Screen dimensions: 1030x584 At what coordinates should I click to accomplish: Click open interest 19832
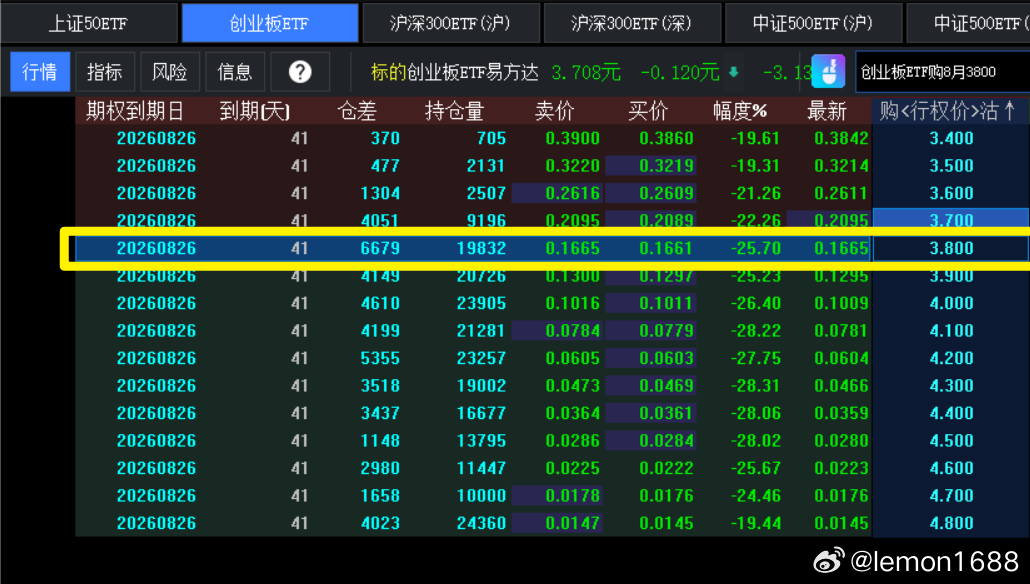481,248
